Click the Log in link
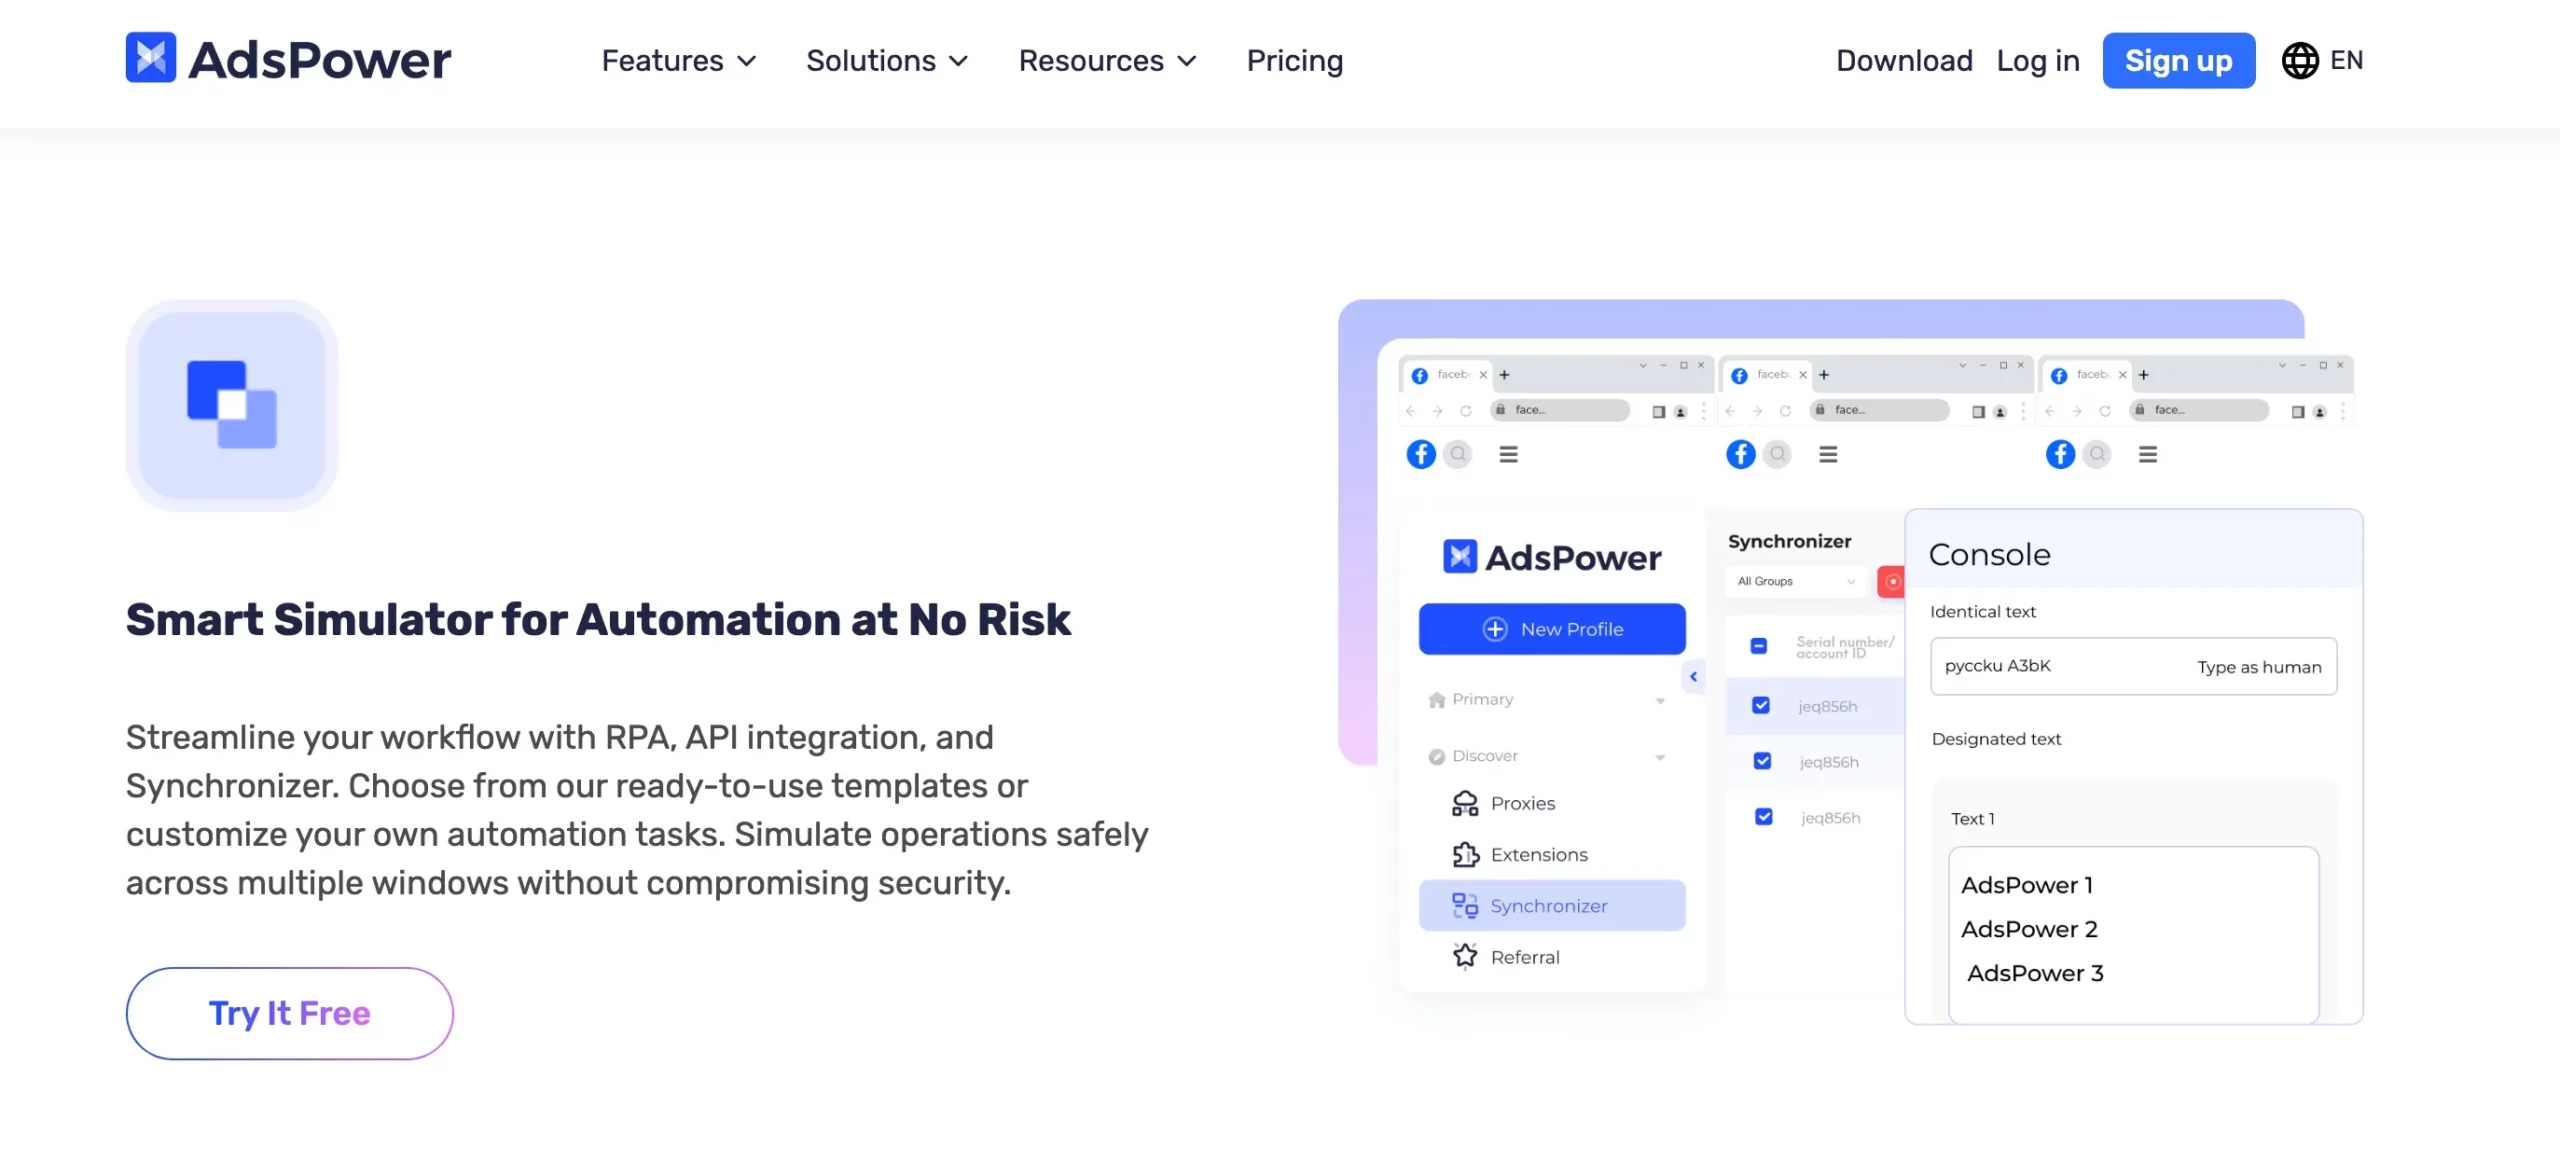 (x=2038, y=61)
